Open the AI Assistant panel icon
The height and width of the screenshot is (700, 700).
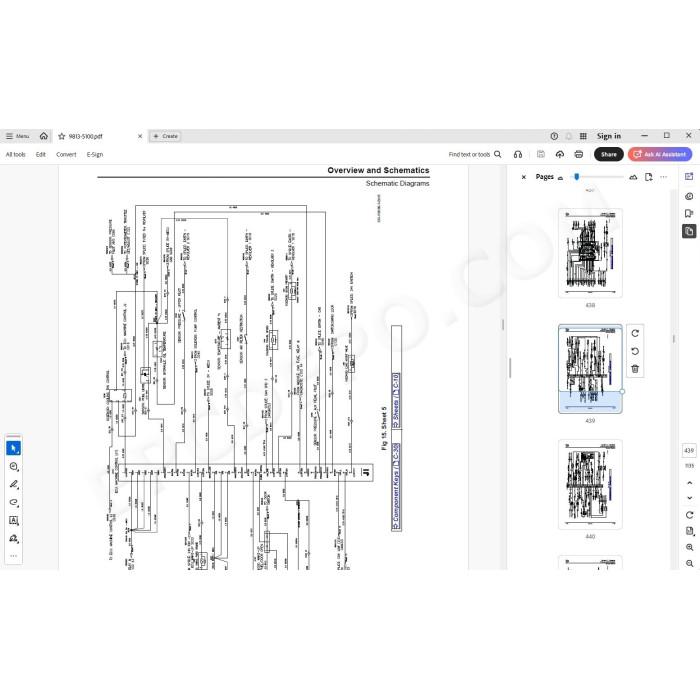coord(689,177)
